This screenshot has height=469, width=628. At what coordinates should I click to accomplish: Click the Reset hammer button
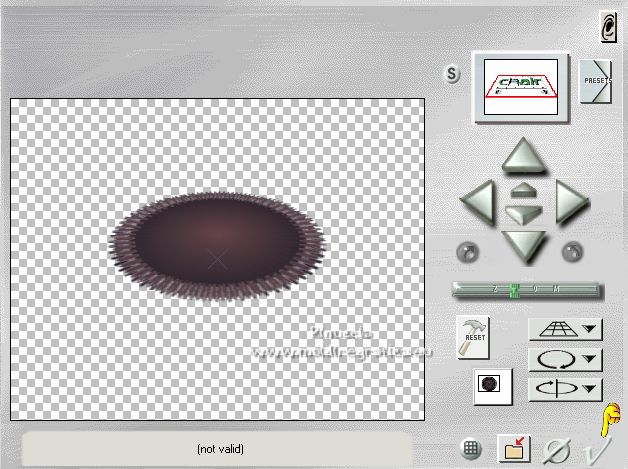(x=473, y=337)
